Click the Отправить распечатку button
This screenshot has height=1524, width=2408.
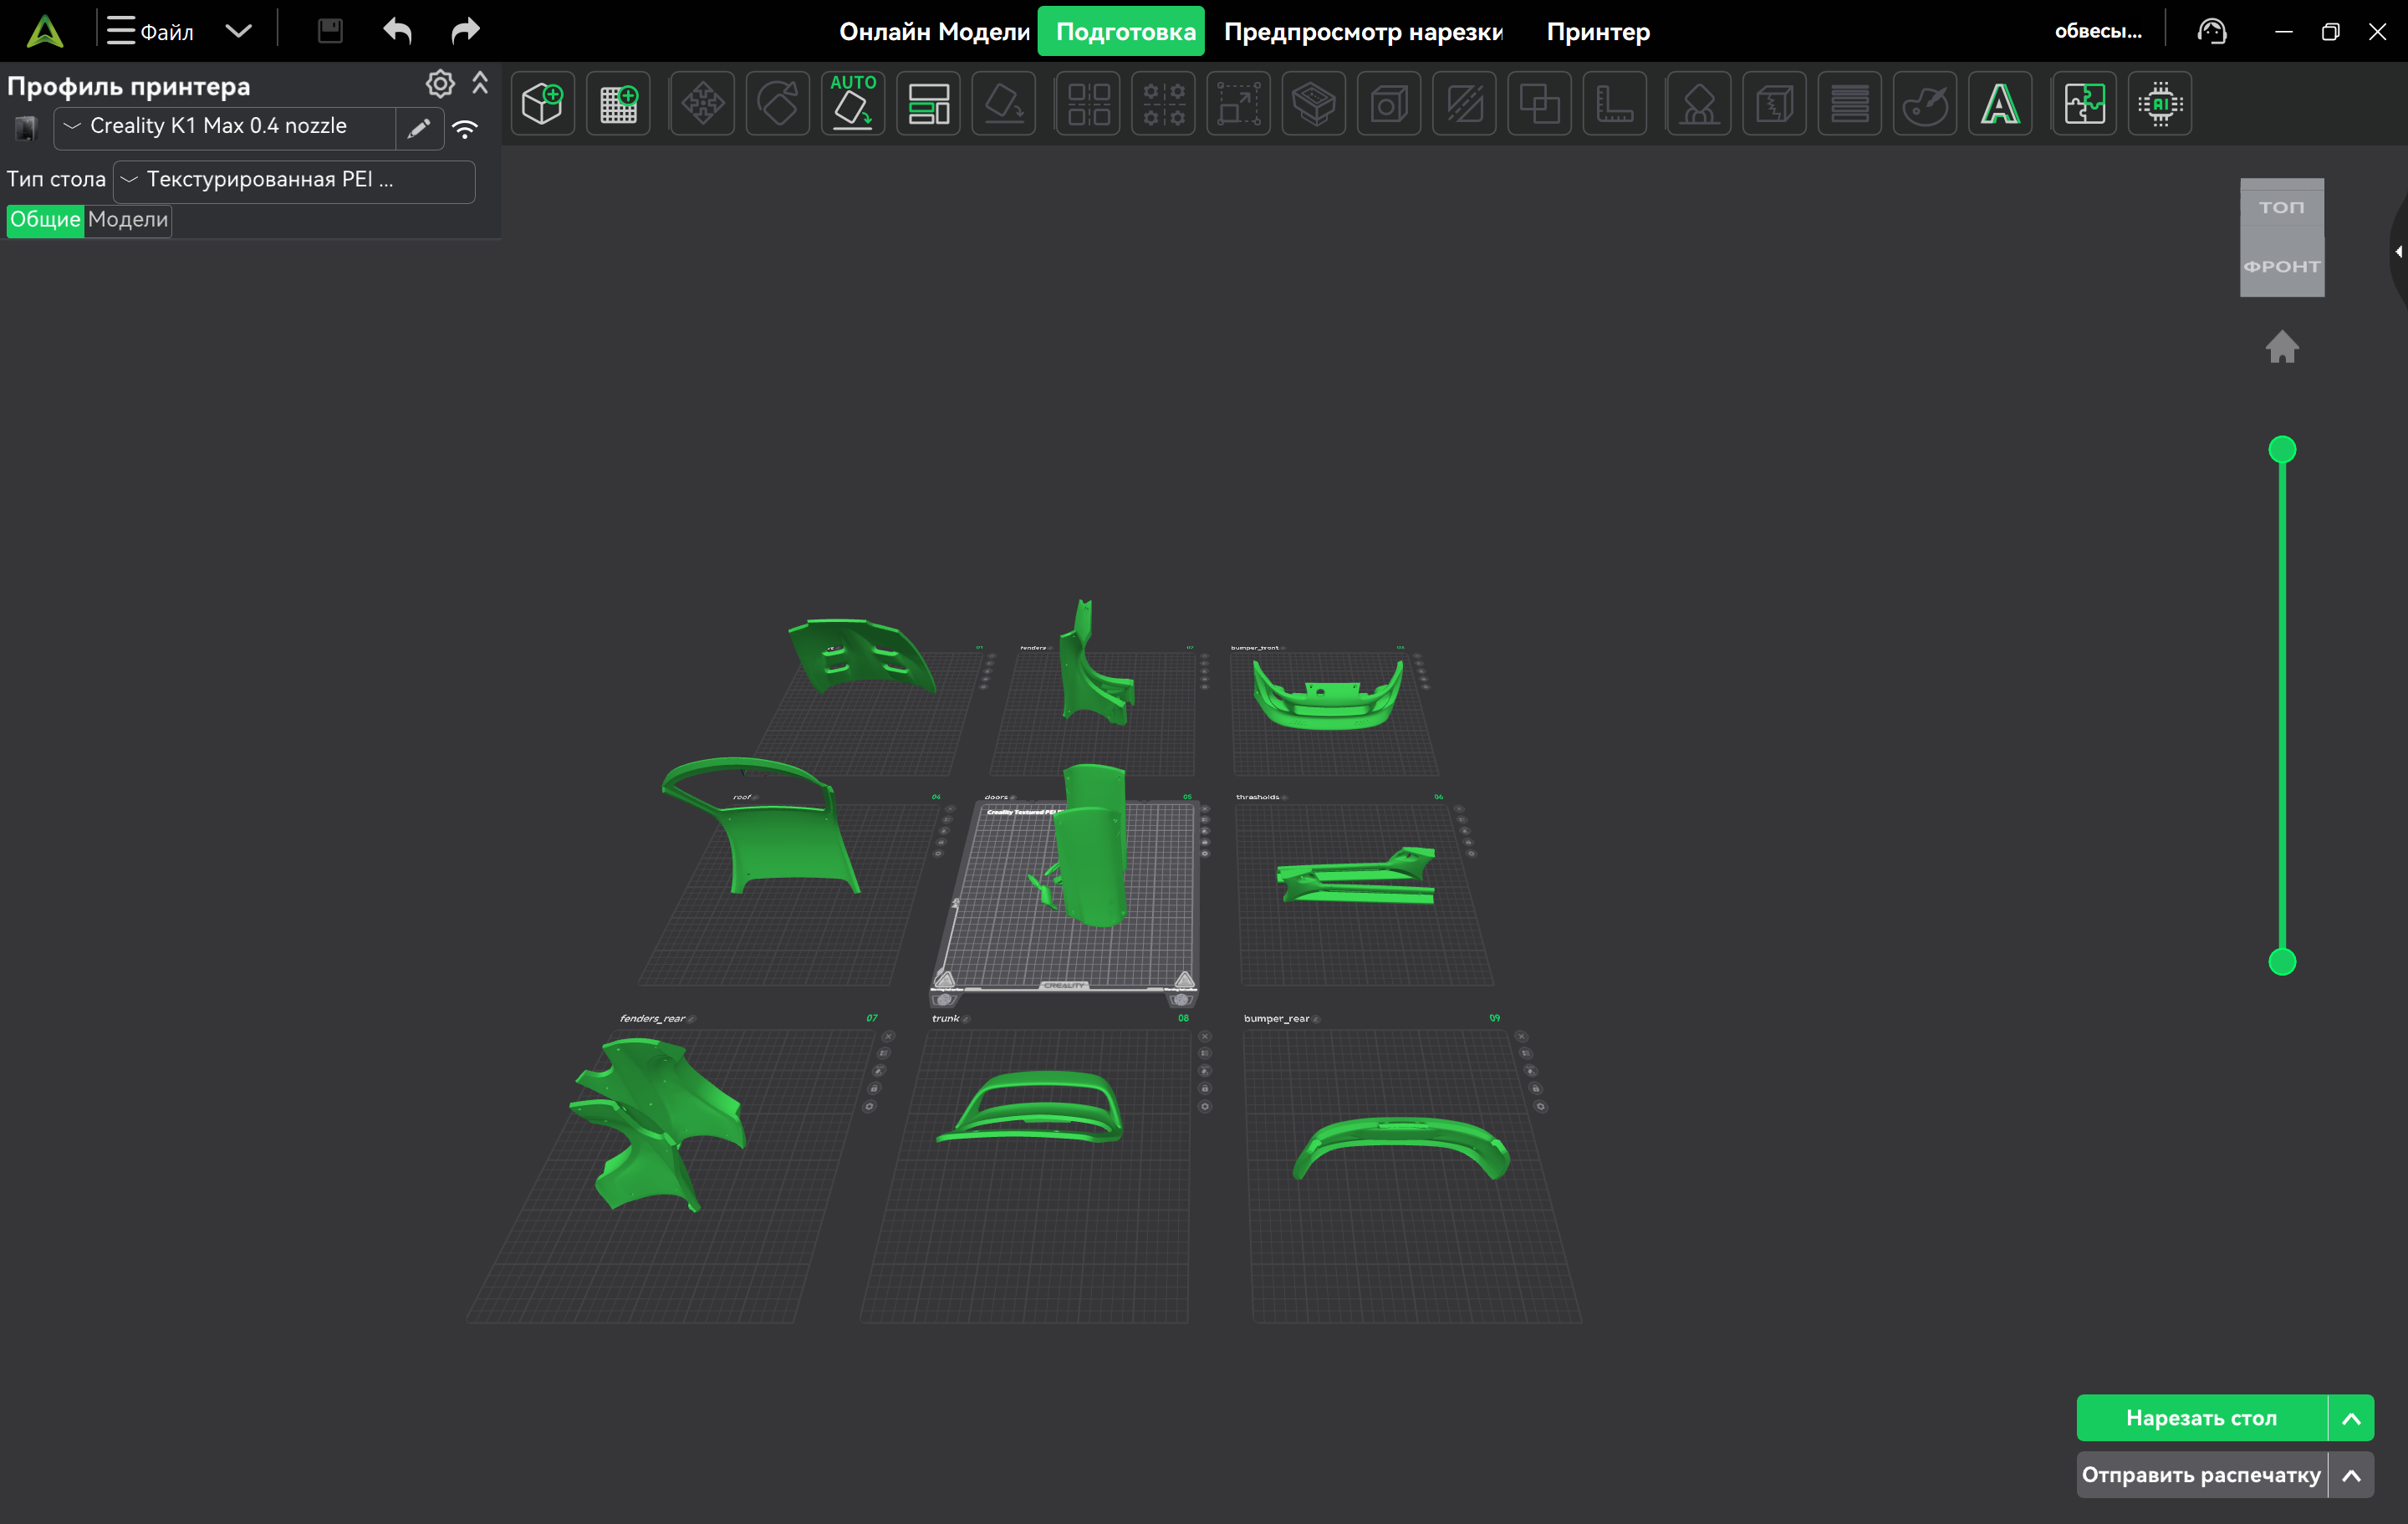click(x=2200, y=1475)
